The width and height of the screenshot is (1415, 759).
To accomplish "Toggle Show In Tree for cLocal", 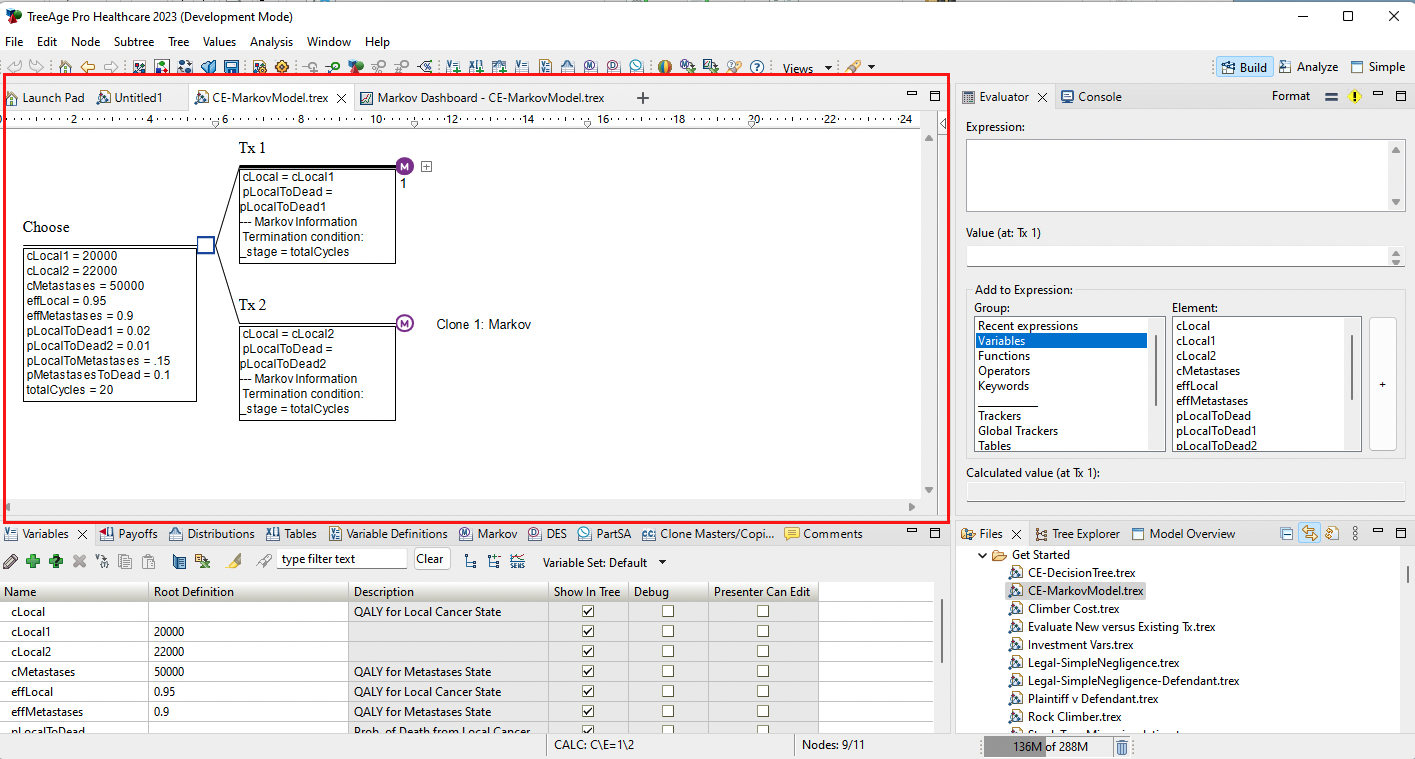I will 587,611.
